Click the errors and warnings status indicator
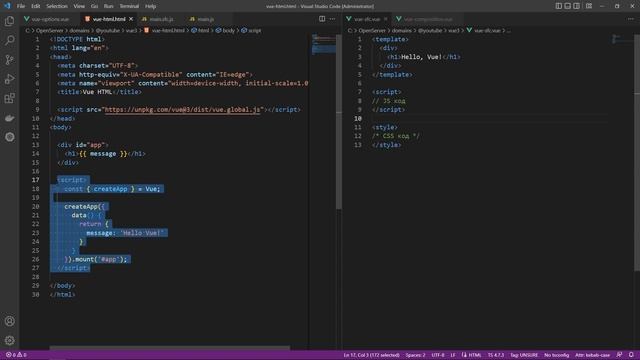 tap(16, 355)
